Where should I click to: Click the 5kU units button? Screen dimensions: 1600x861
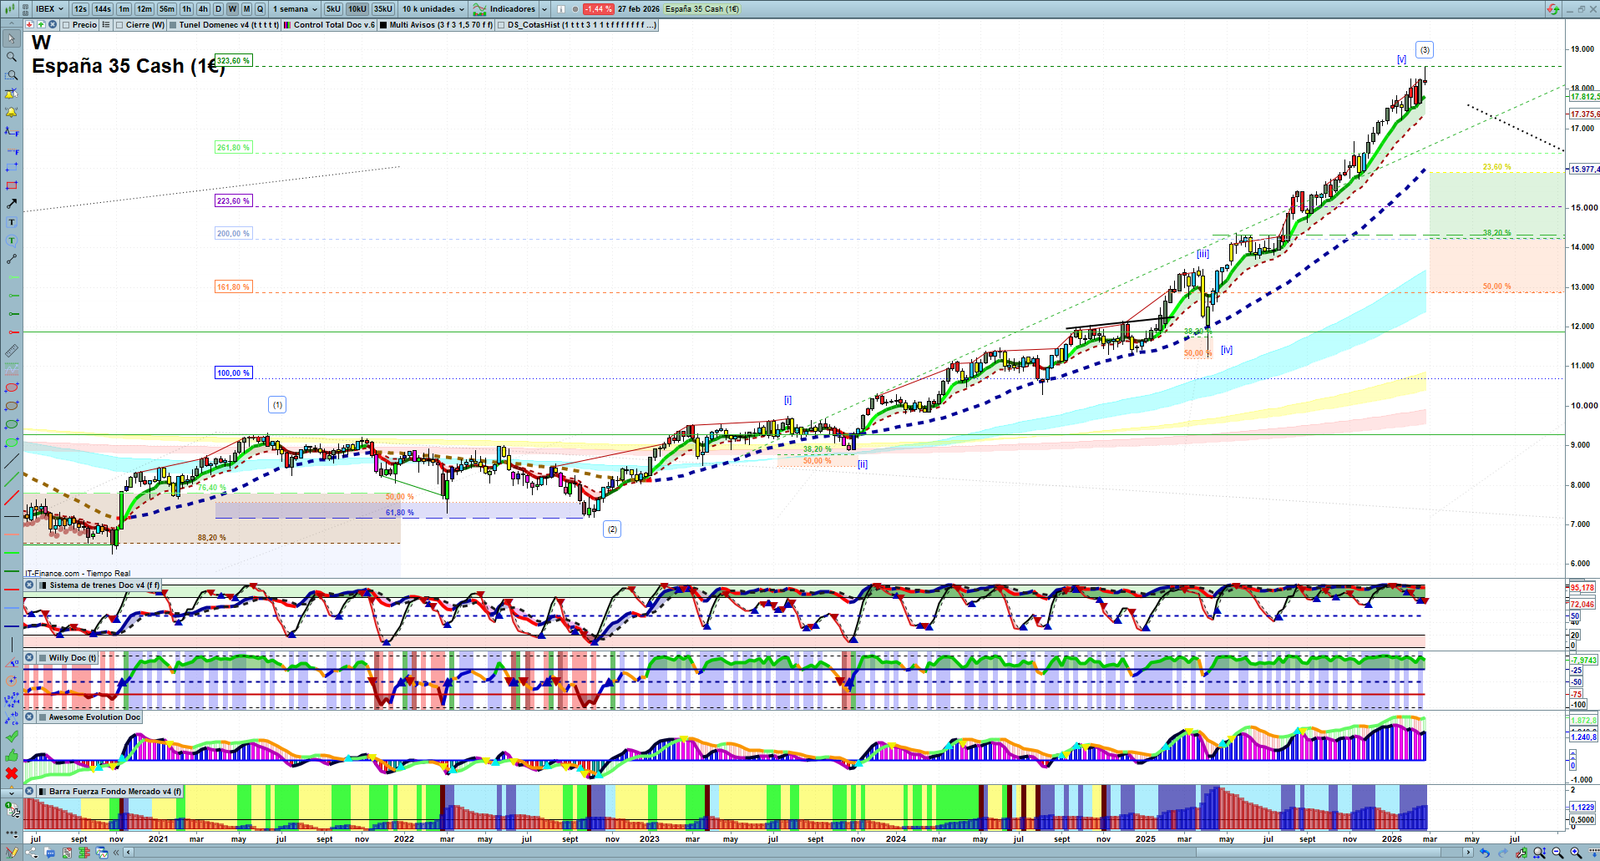point(333,9)
